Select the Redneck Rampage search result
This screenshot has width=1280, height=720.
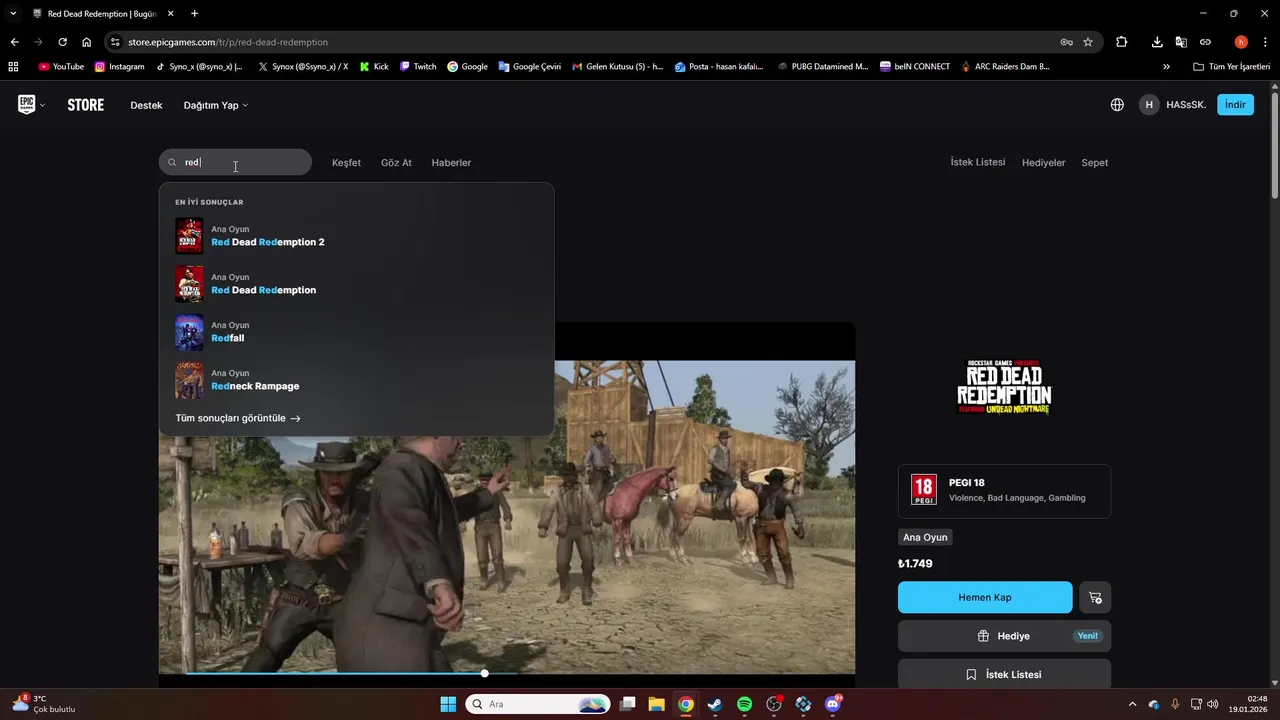click(x=356, y=380)
